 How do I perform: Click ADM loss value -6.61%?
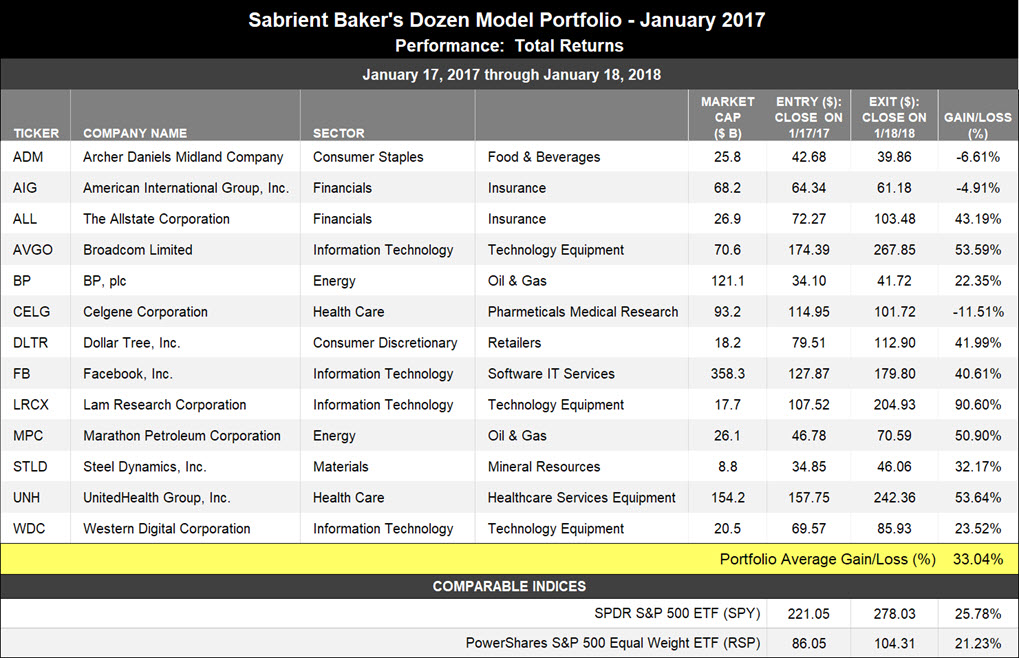click(x=978, y=157)
